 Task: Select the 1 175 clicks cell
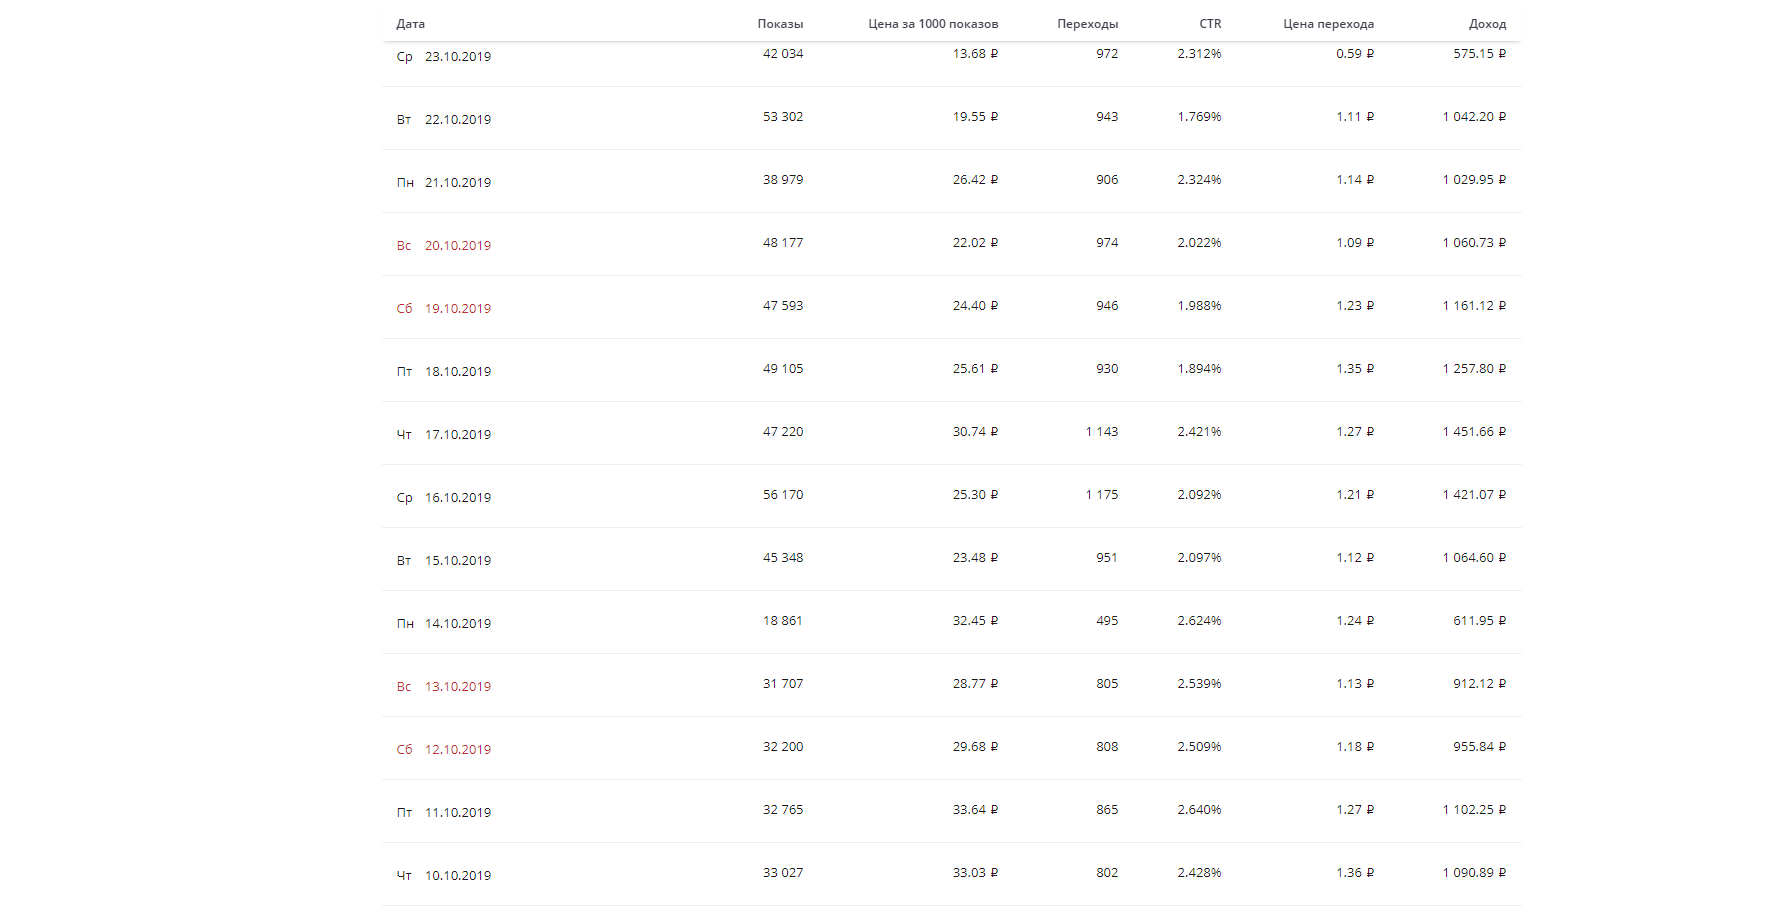click(x=1102, y=495)
